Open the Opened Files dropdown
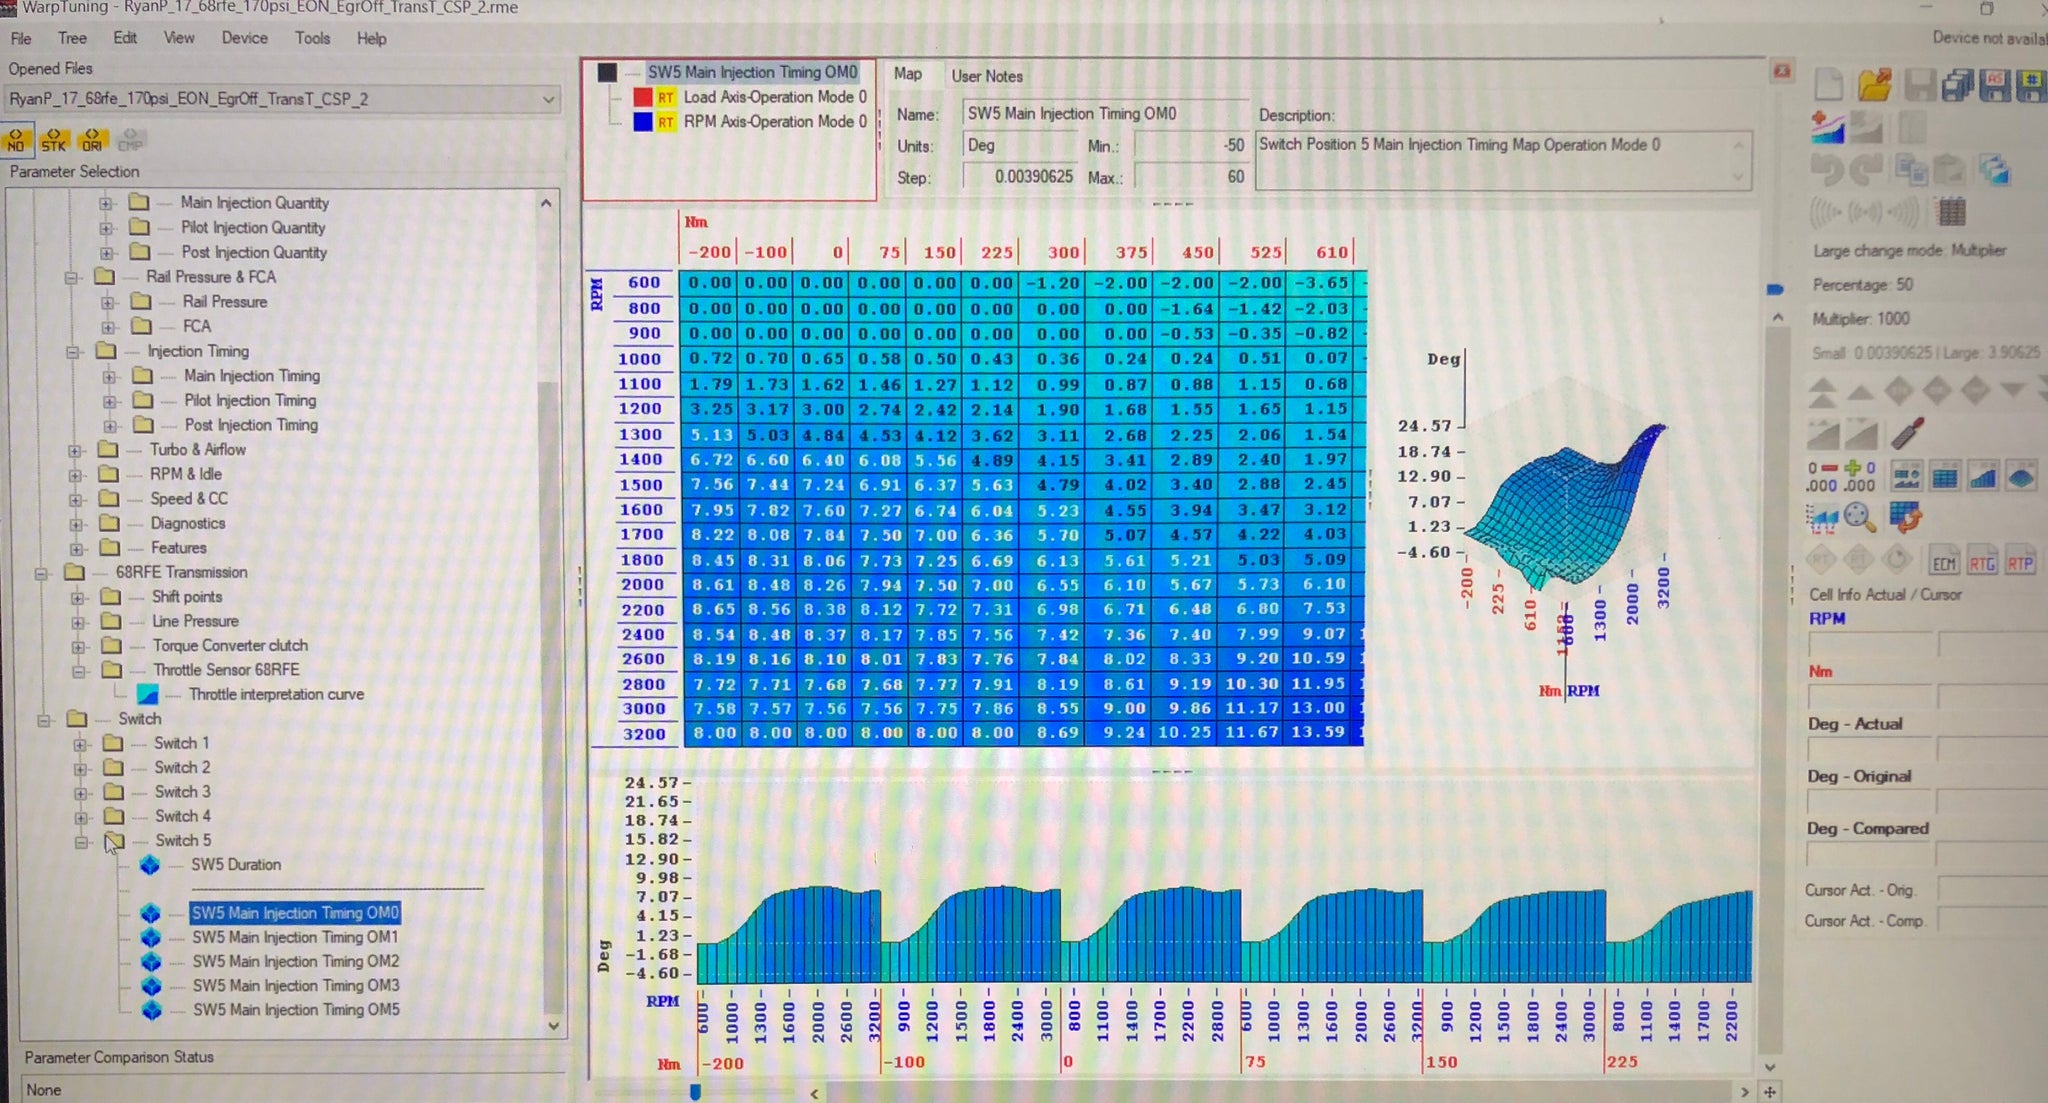Image resolution: width=2048 pixels, height=1103 pixels. pyautogui.click(x=548, y=99)
